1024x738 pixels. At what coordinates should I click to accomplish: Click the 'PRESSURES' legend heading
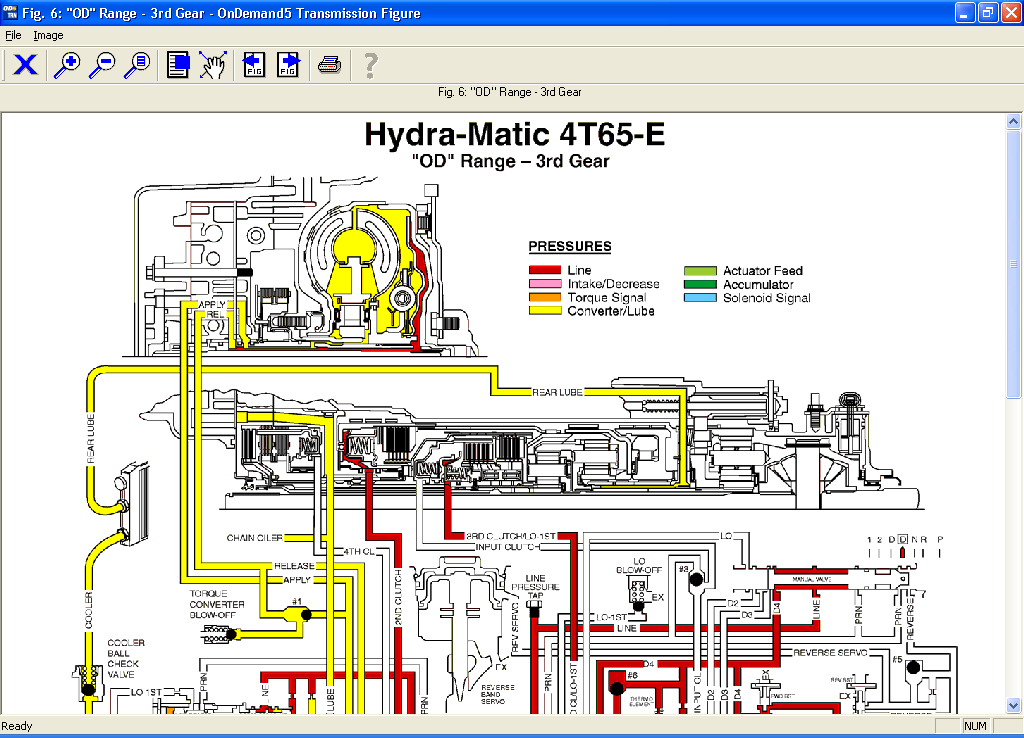pyautogui.click(x=570, y=246)
